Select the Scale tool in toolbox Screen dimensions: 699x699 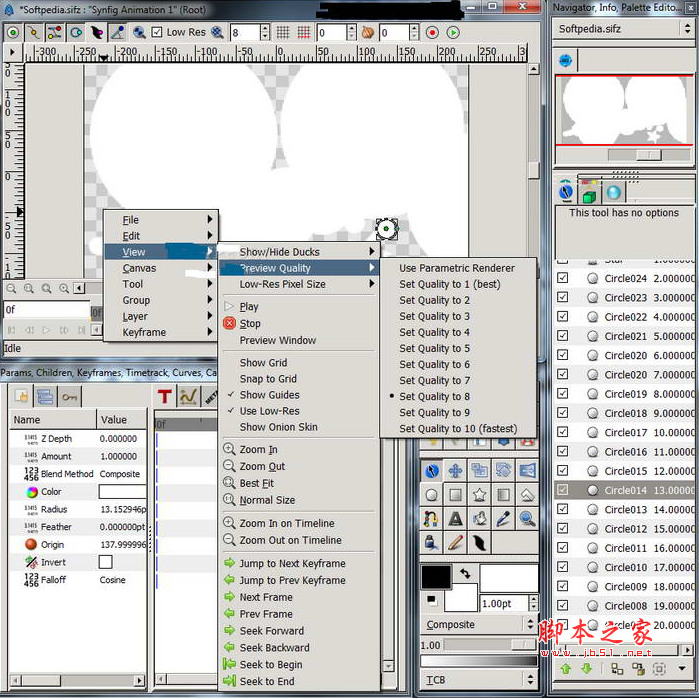479,471
